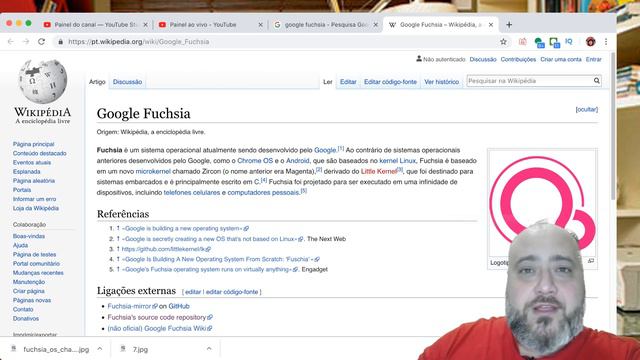The width and height of the screenshot is (640, 360).
Task: Open Página aleatória in the sidebar
Action: pyautogui.click(x=34, y=181)
